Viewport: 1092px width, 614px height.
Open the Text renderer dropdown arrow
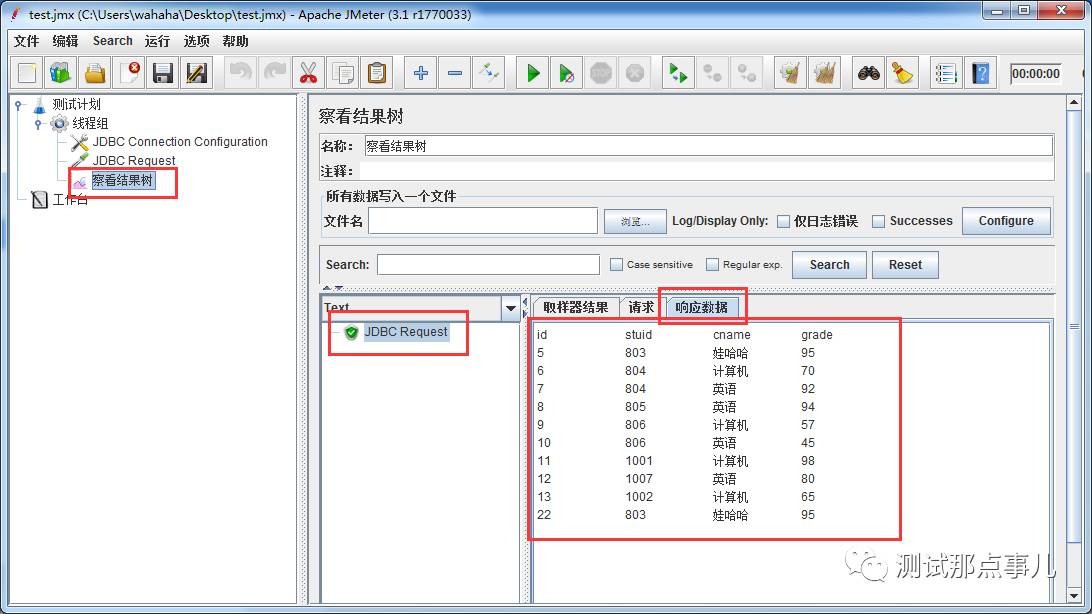pos(510,308)
